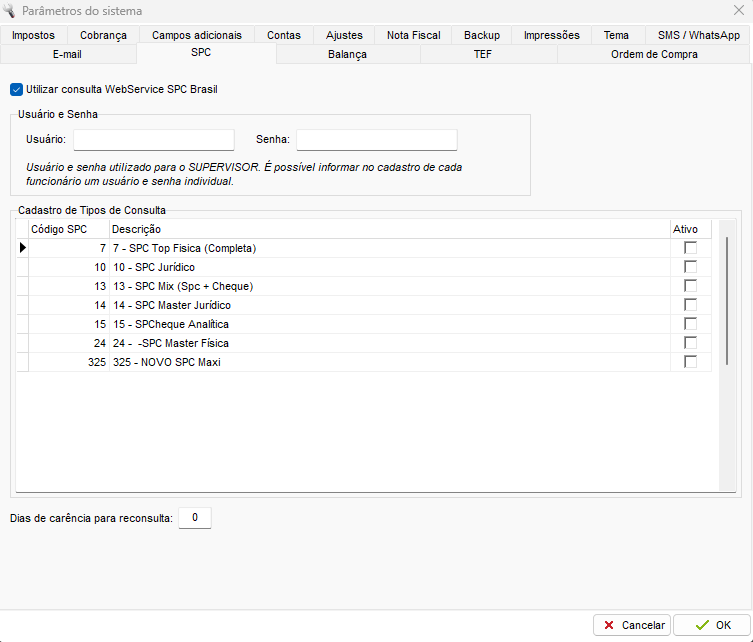Screen dimensions: 753x642
Task: Enable Ativo for 7 - SPC Top Fisica
Action: coord(691,248)
